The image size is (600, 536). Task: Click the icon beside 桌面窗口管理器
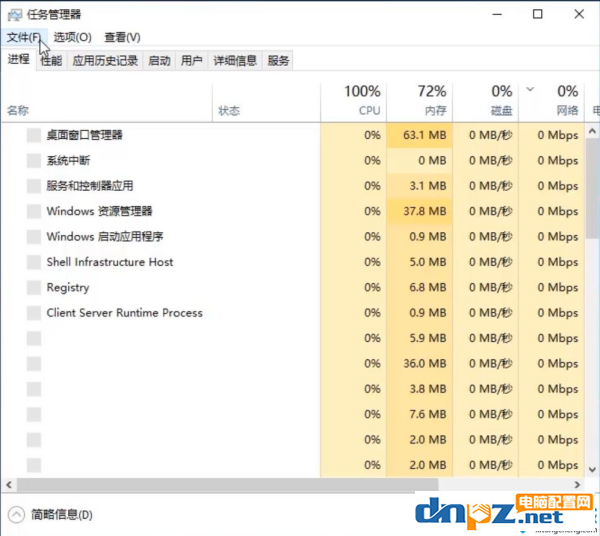pos(34,135)
